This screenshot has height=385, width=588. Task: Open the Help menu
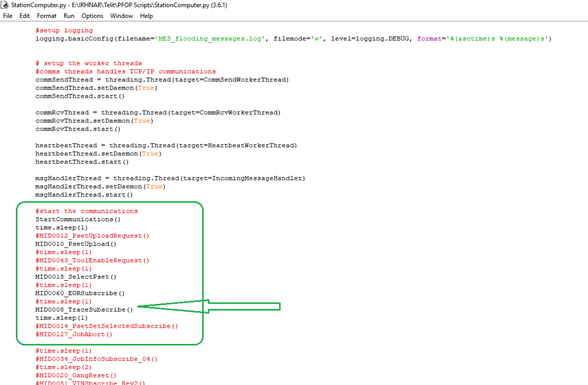coord(146,16)
